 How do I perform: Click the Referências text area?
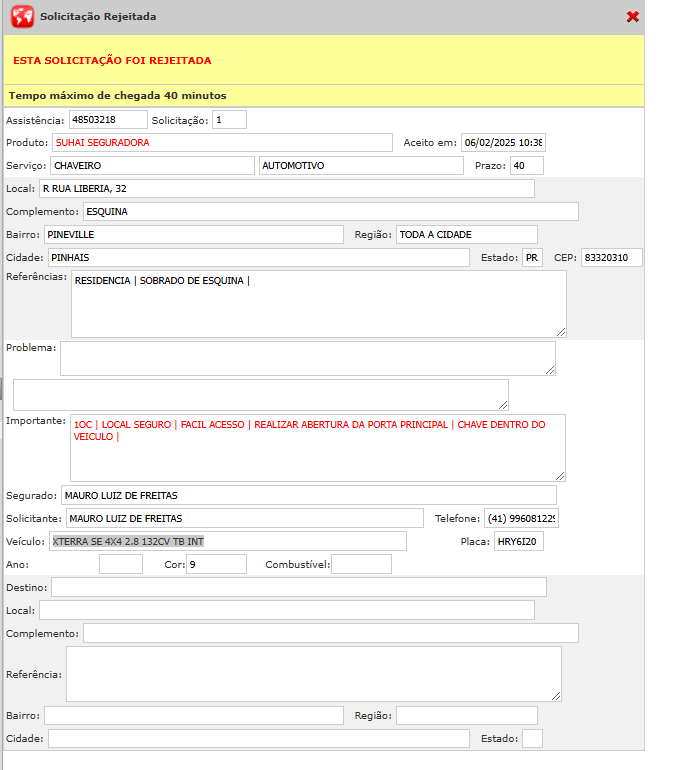click(x=319, y=304)
